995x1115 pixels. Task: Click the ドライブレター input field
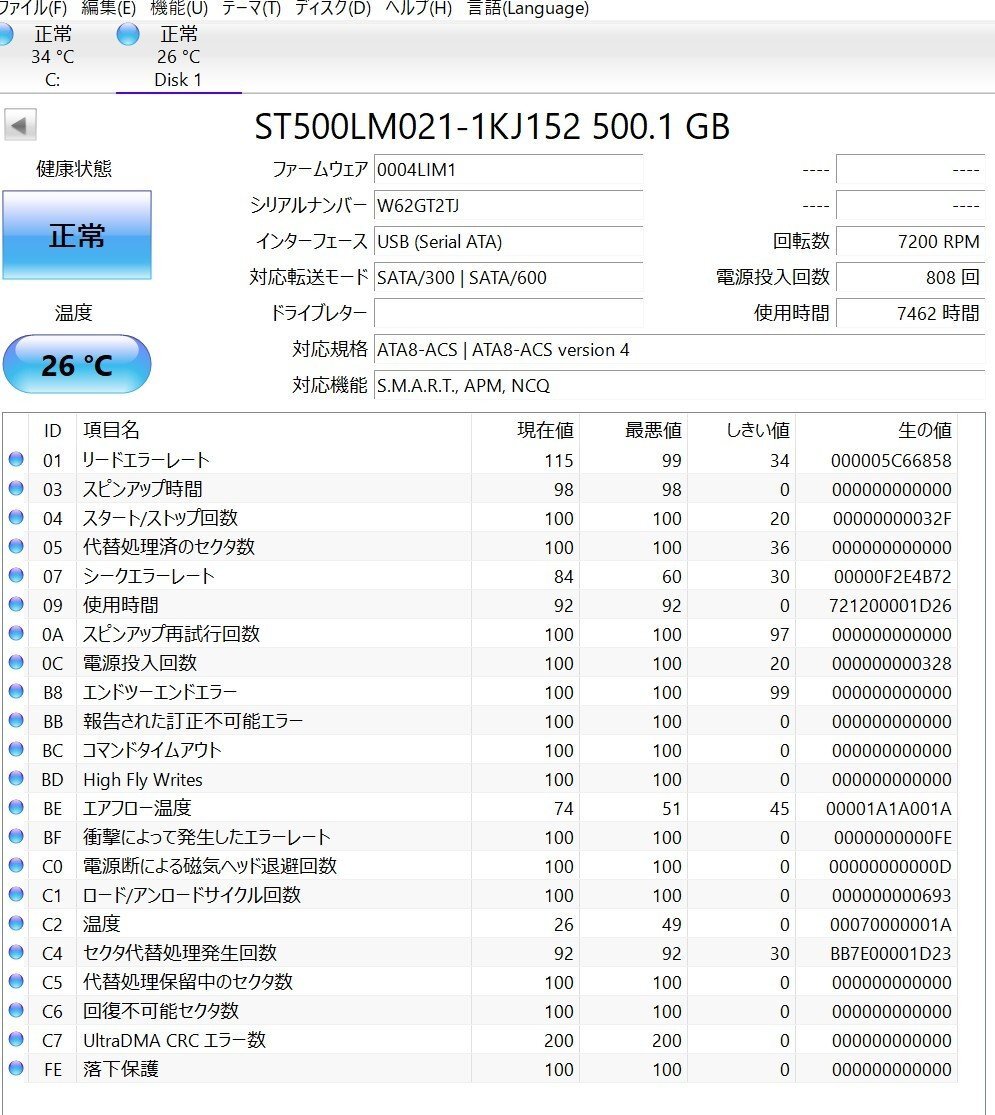click(508, 313)
